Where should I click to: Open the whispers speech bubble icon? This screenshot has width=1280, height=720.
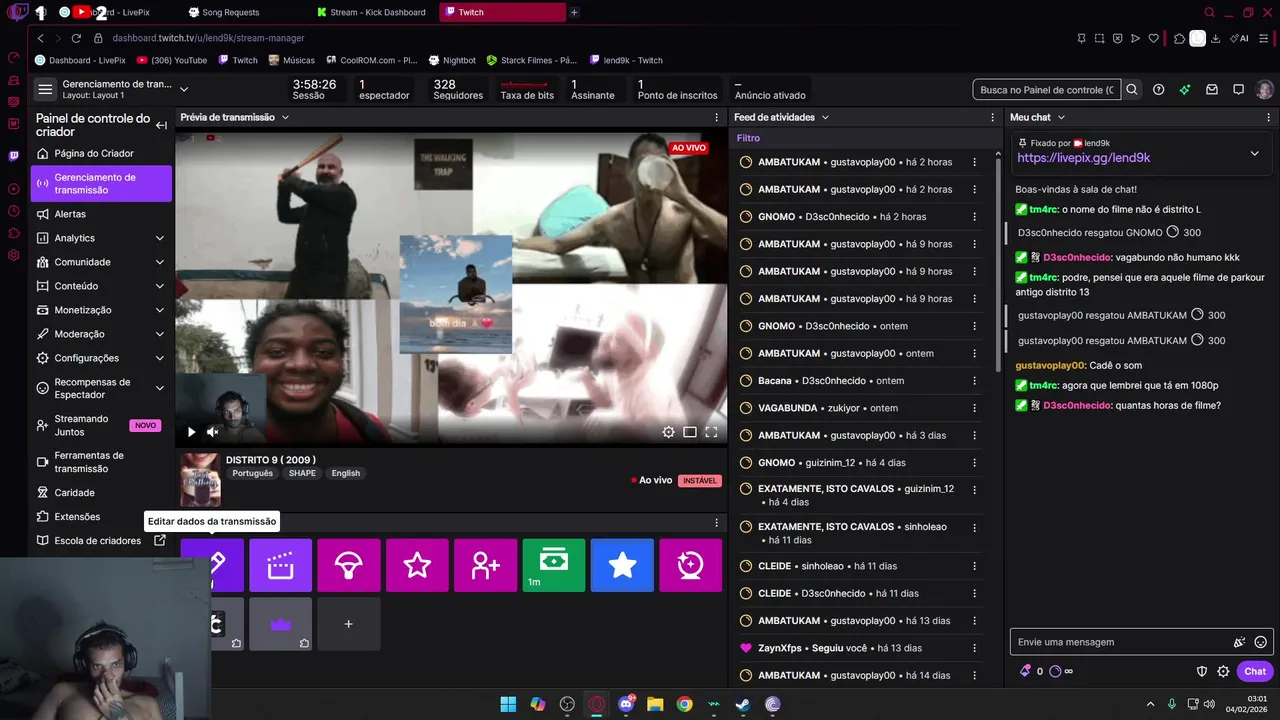1238,90
